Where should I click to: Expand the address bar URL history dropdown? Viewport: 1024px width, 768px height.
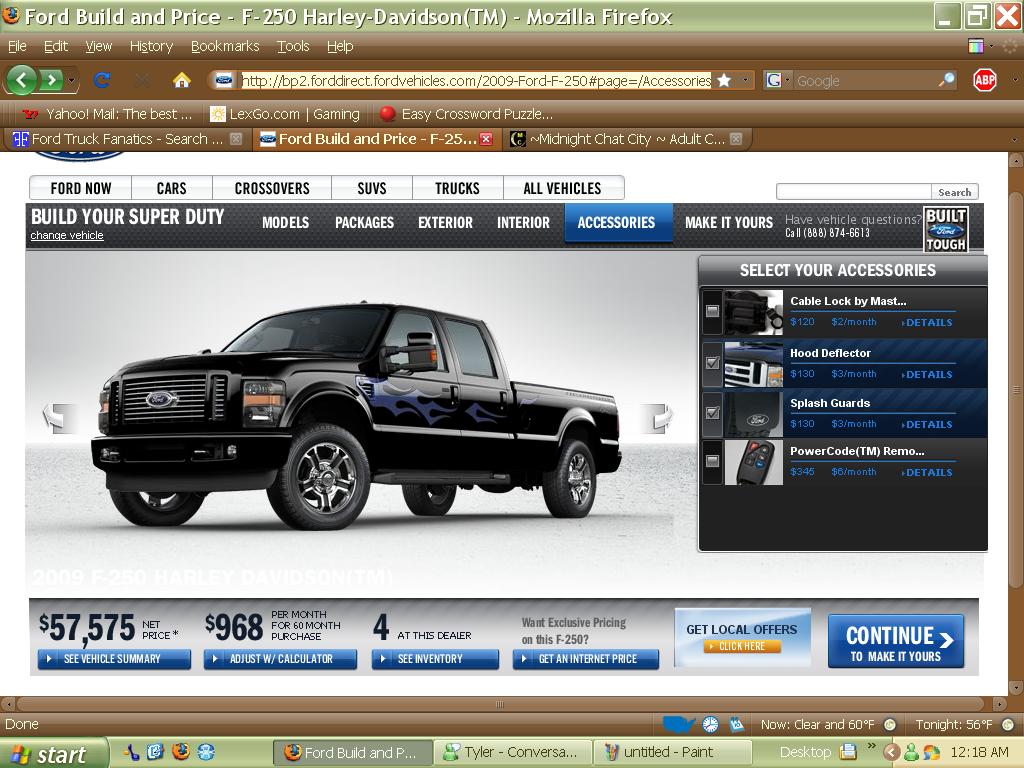click(745, 80)
